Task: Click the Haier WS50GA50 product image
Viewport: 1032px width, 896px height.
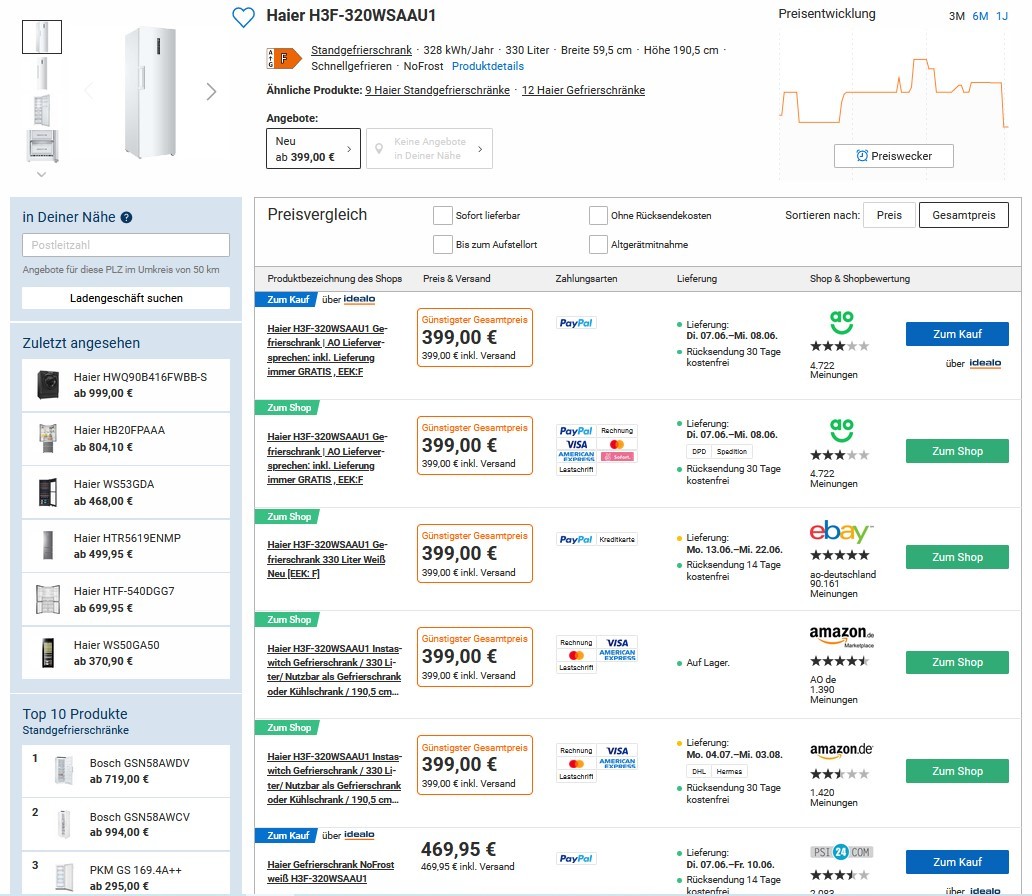Action: [47, 653]
